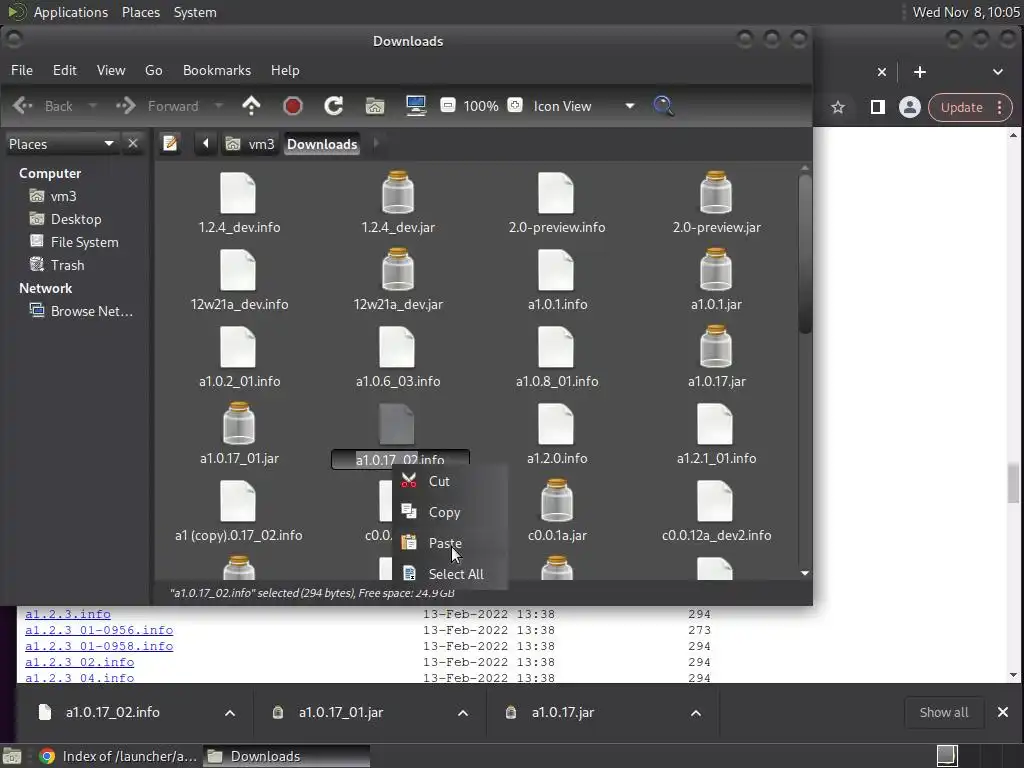Choose Cut from context menu
Screen dimensions: 1024x768
(450, 481)
